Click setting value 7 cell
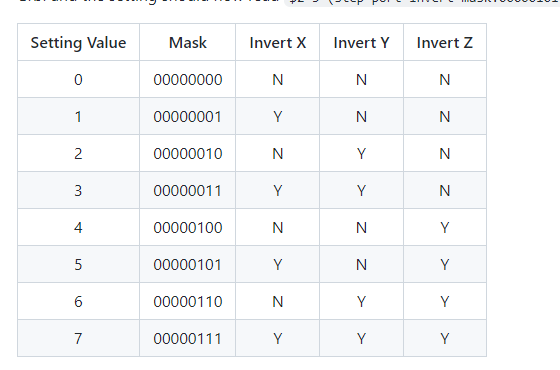This screenshot has width=560, height=370. point(79,338)
